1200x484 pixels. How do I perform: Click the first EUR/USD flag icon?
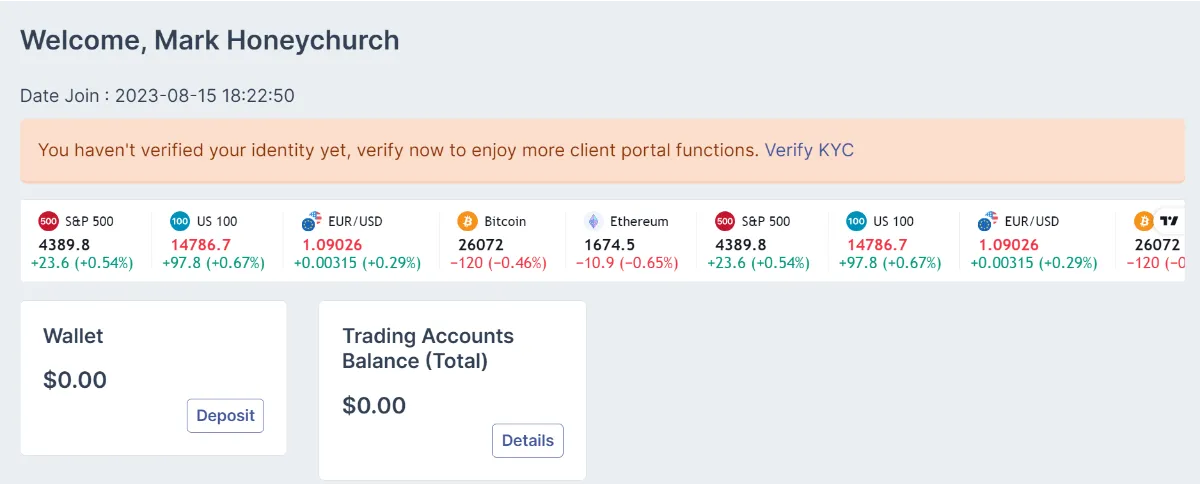(313, 221)
